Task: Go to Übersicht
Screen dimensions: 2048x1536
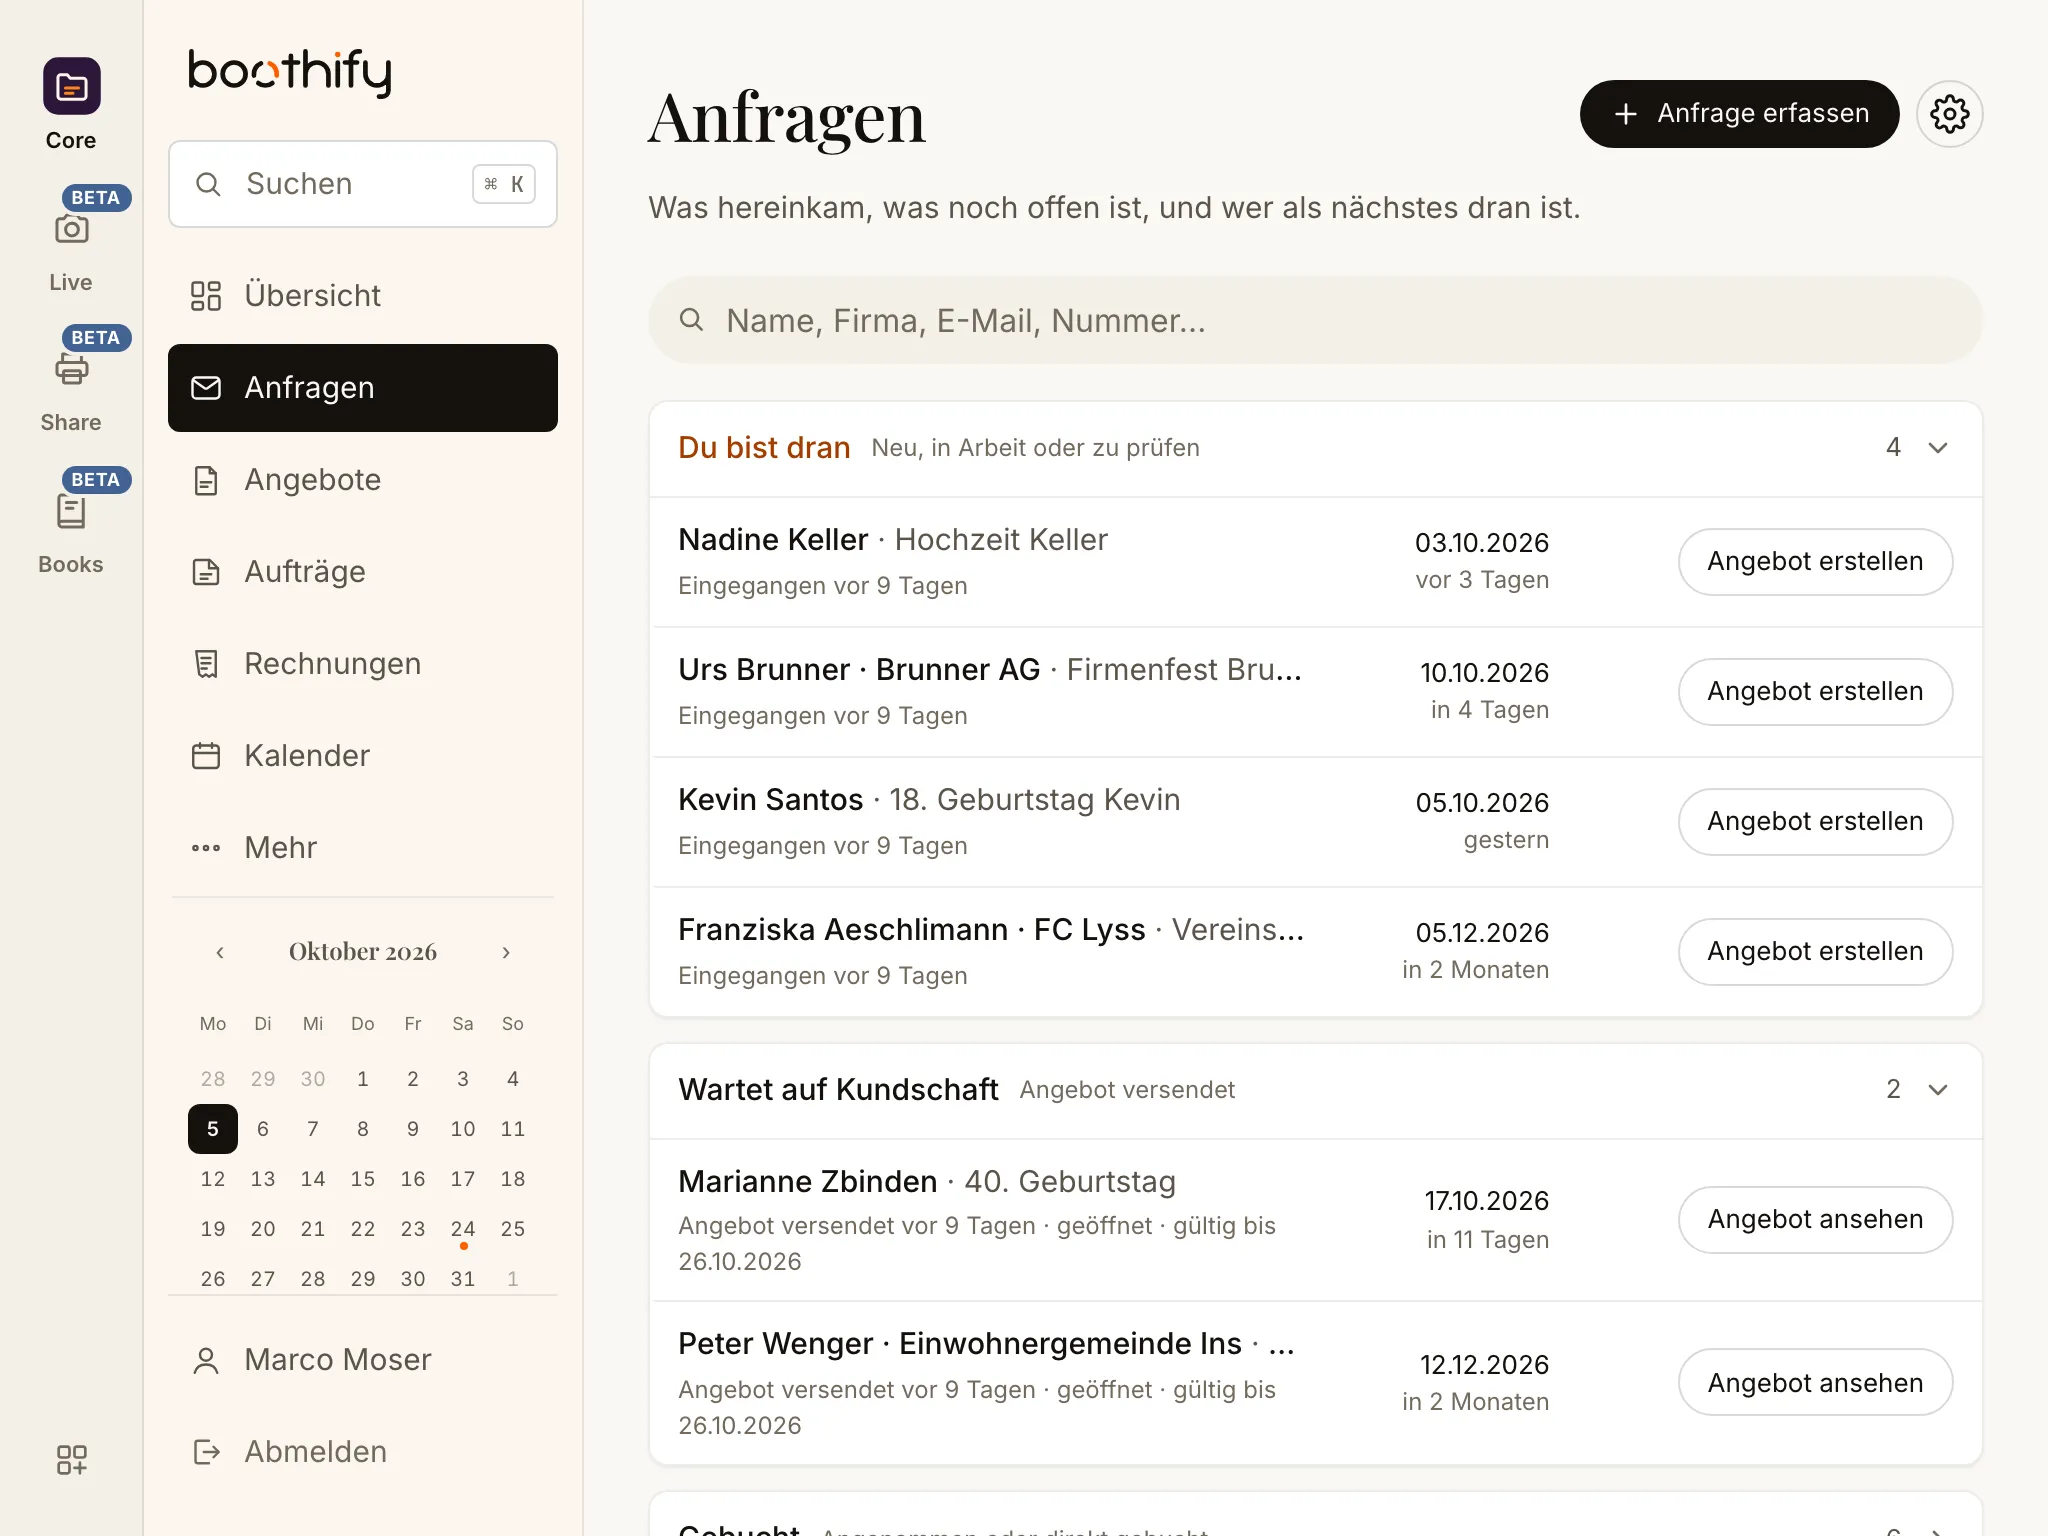Action: coord(363,296)
